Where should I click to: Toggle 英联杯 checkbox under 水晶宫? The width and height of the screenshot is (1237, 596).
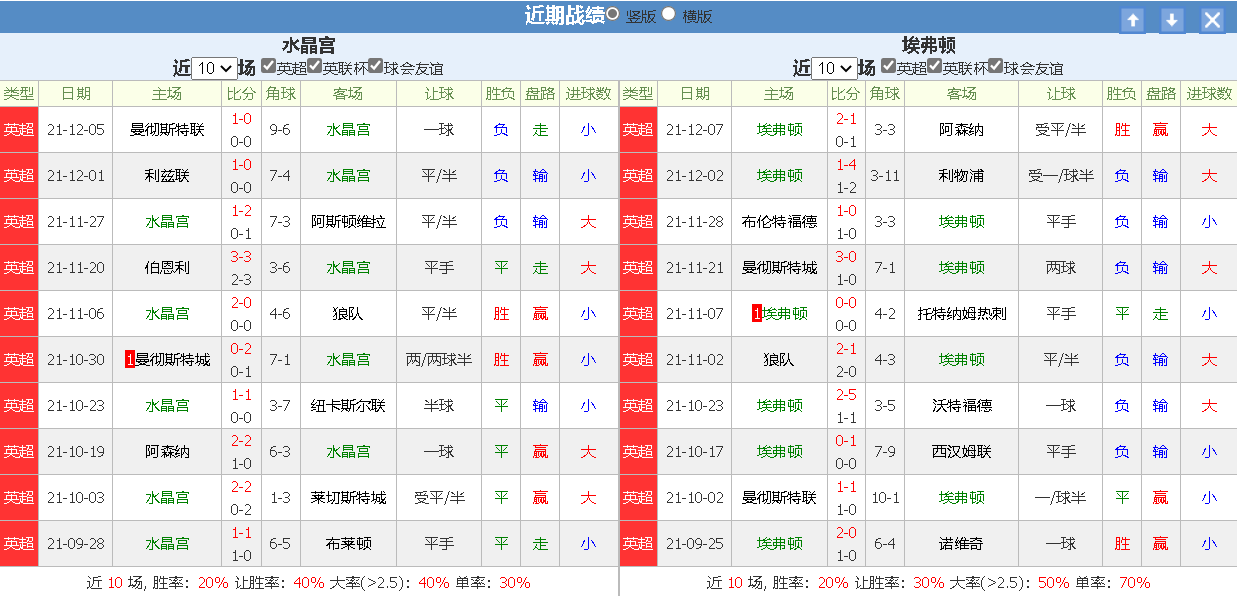(x=315, y=66)
